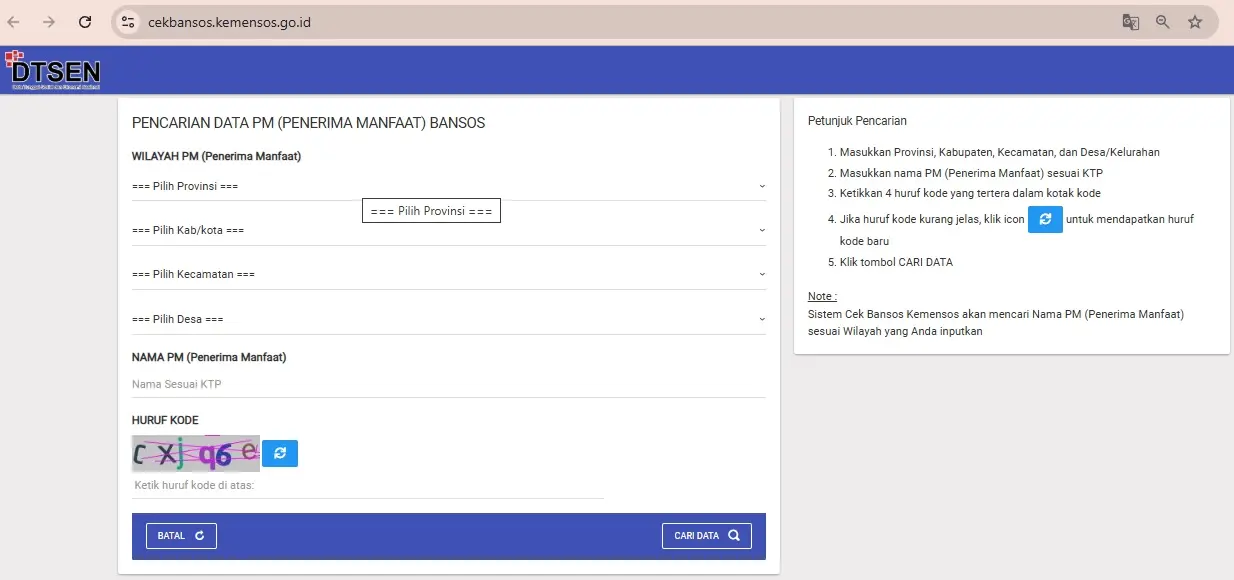This screenshot has height=580, width=1234.
Task: Click the browser back arrow
Action: click(14, 22)
